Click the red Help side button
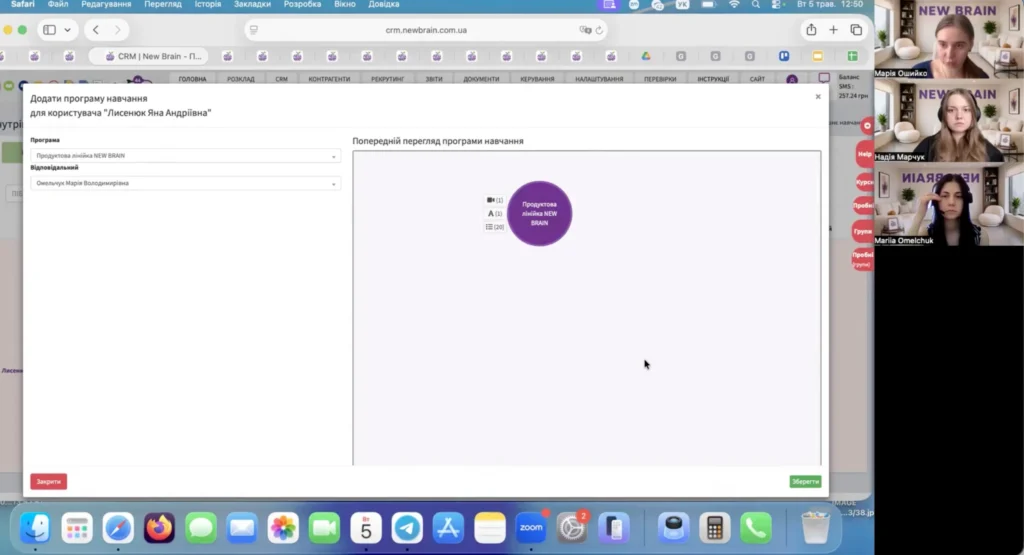Viewport: 1024px width, 555px height. (864, 154)
